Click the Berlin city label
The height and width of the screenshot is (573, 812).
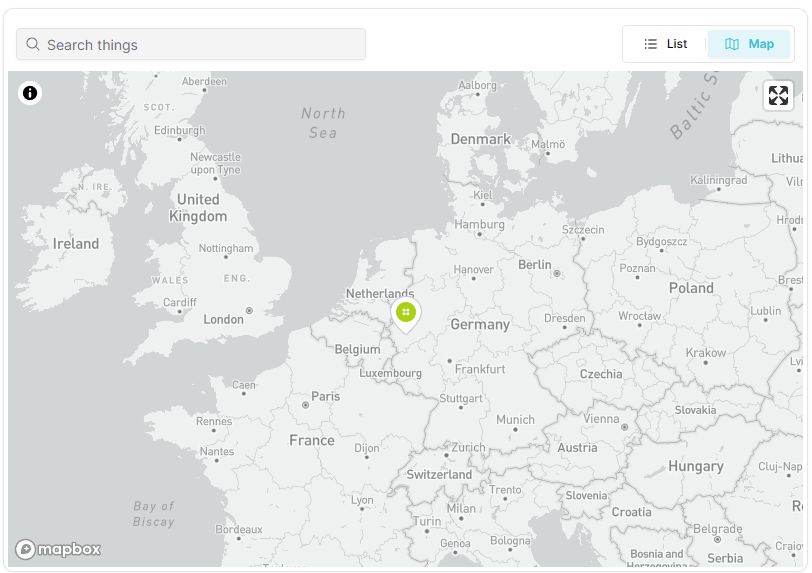click(535, 265)
